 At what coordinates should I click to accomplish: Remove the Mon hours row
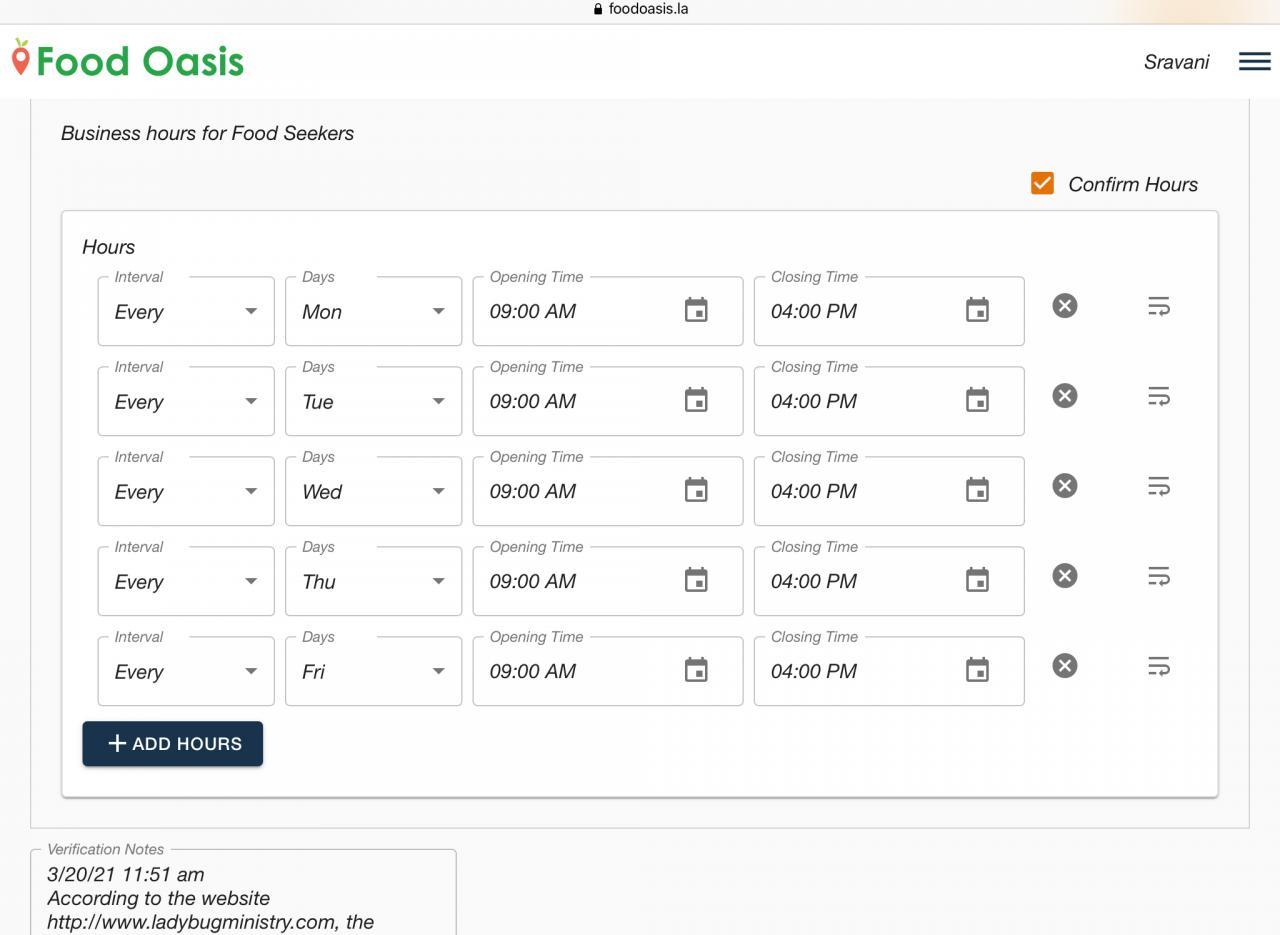click(1065, 306)
